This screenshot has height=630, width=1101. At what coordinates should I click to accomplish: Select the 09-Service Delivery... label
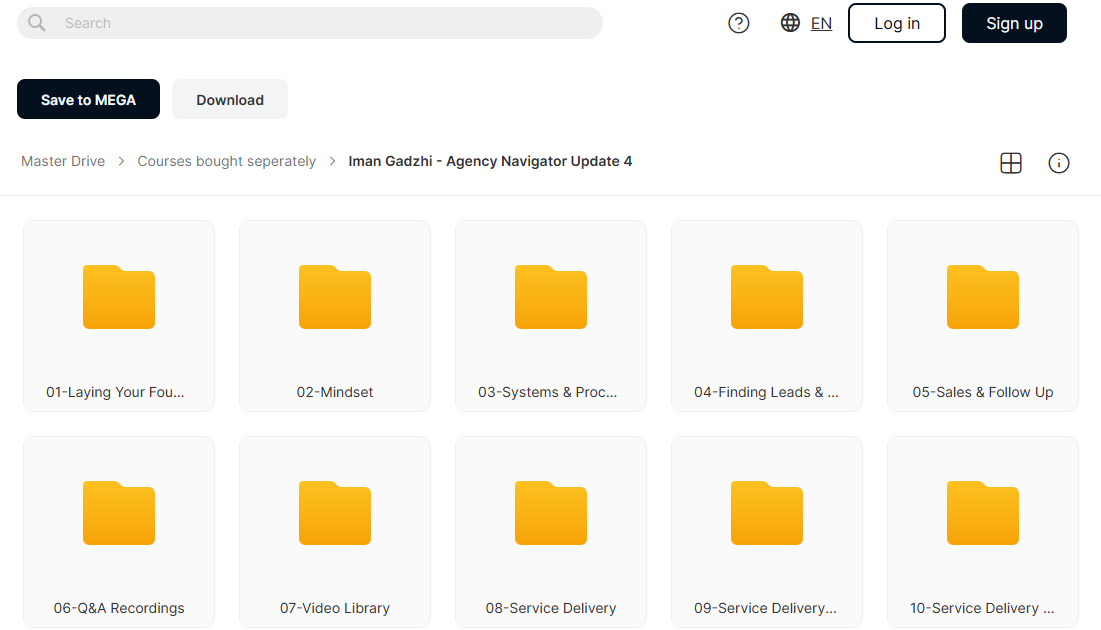(x=765, y=608)
